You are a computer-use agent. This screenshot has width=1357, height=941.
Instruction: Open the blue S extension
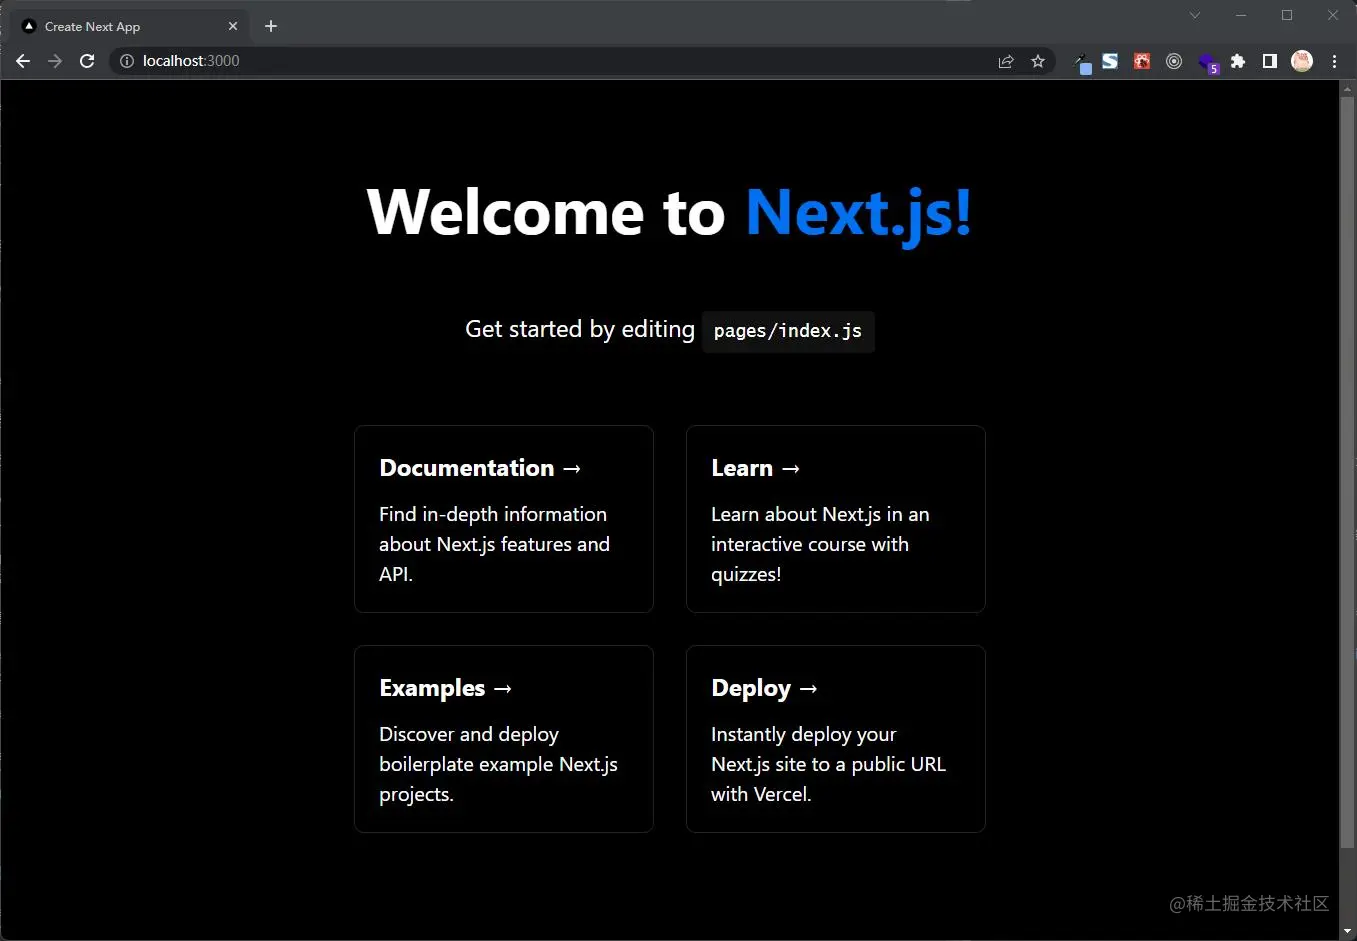click(x=1110, y=61)
